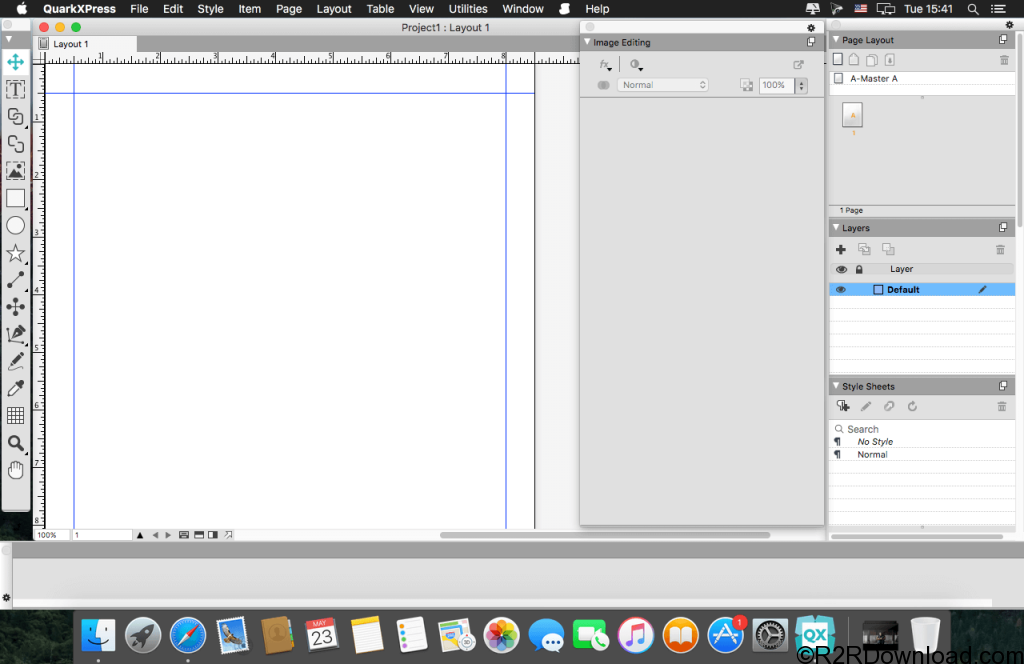The image size is (1024, 664).
Task: Select the Table tool
Action: (x=16, y=416)
